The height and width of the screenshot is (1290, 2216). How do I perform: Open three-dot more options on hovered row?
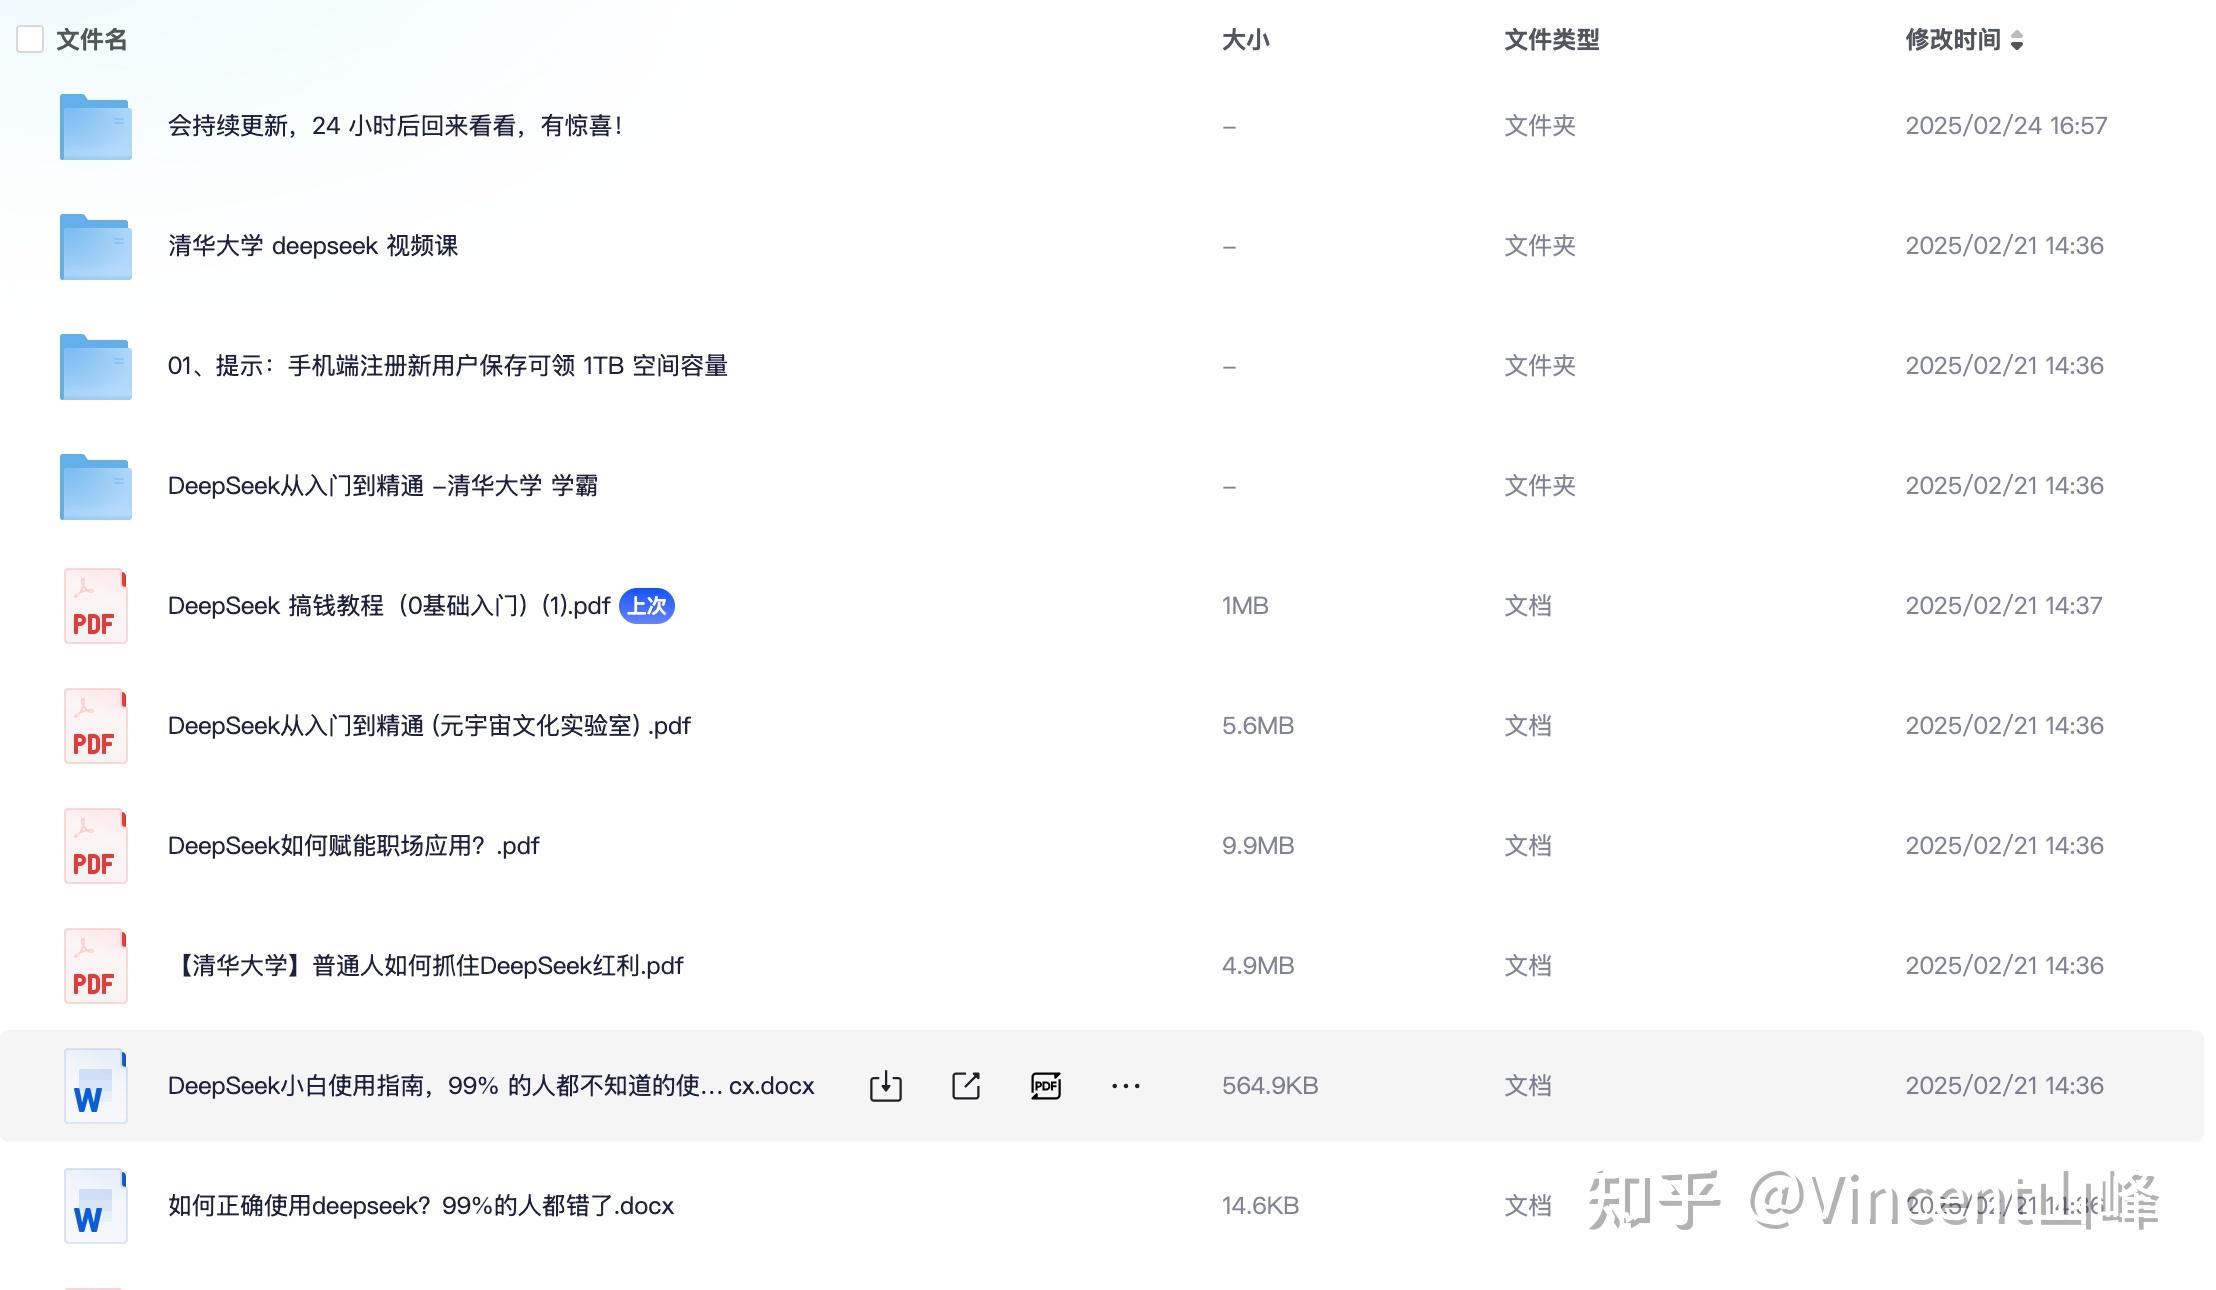(x=1125, y=1086)
